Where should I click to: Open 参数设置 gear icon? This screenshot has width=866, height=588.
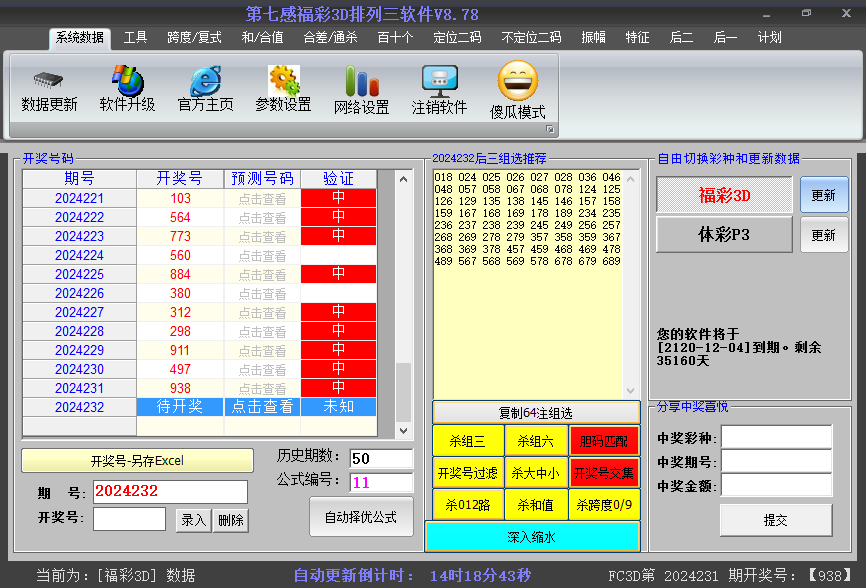[x=284, y=81]
